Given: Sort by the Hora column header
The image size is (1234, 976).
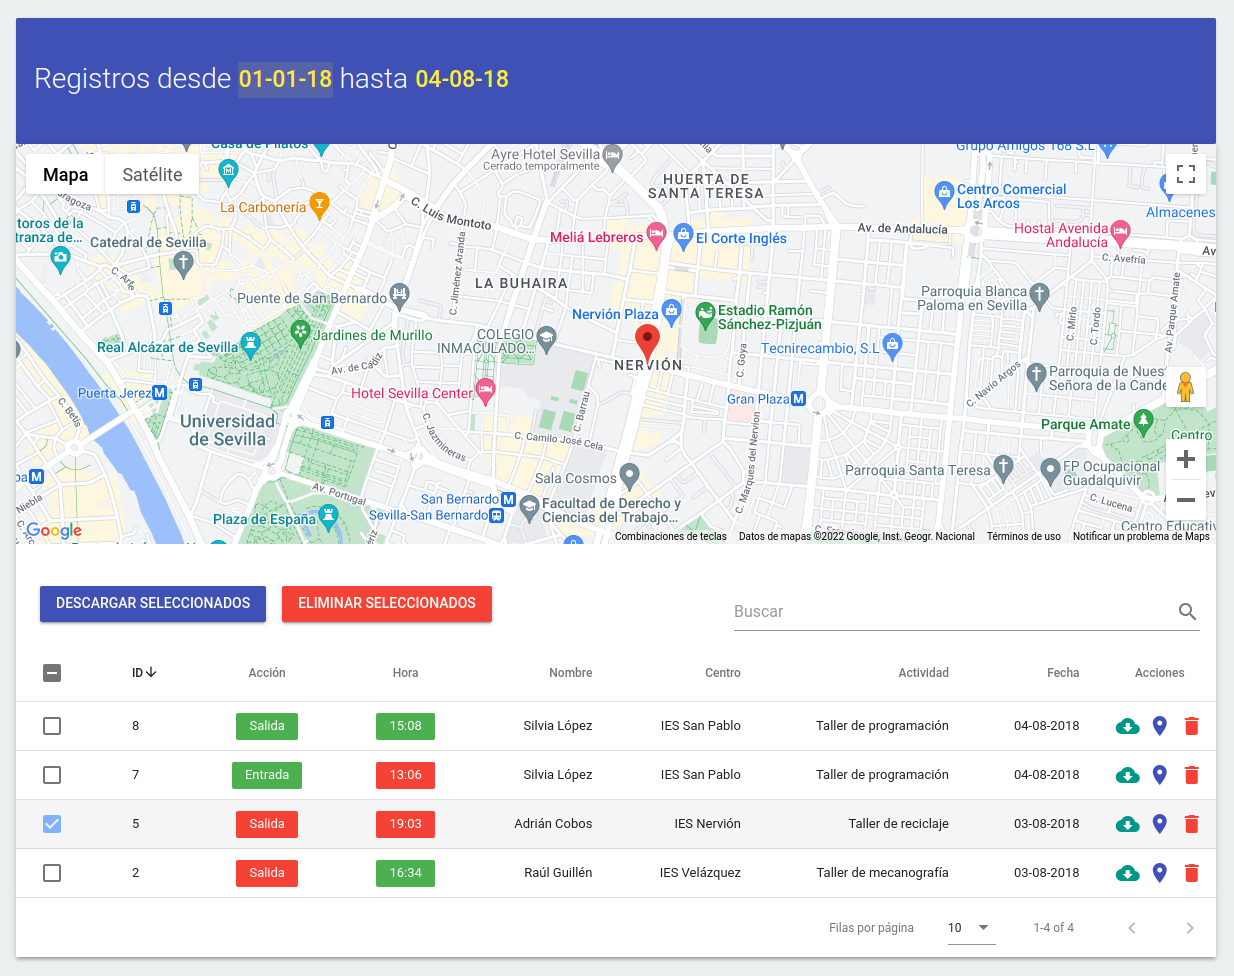Looking at the screenshot, I should point(405,673).
